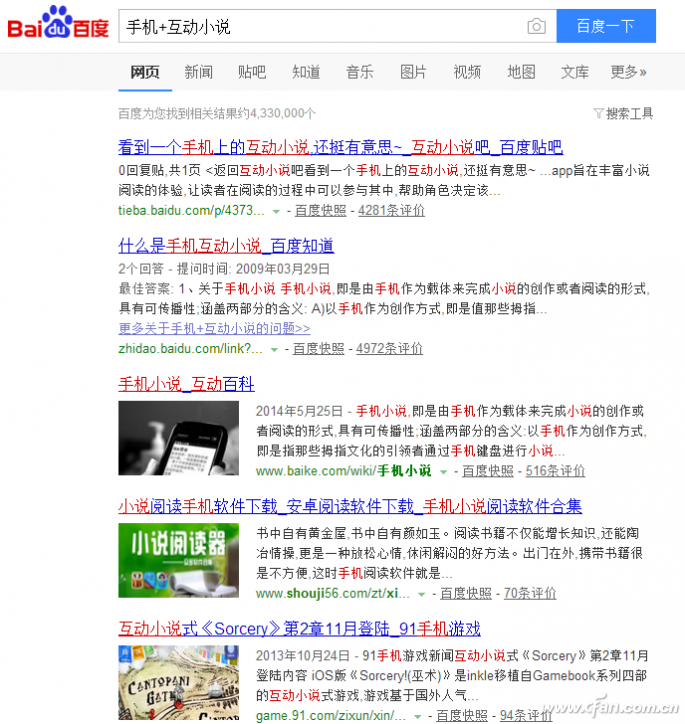Image resolution: width=685 pixels, height=724 pixels.
Task: Switch to the 新闻 tab
Action: [198, 72]
